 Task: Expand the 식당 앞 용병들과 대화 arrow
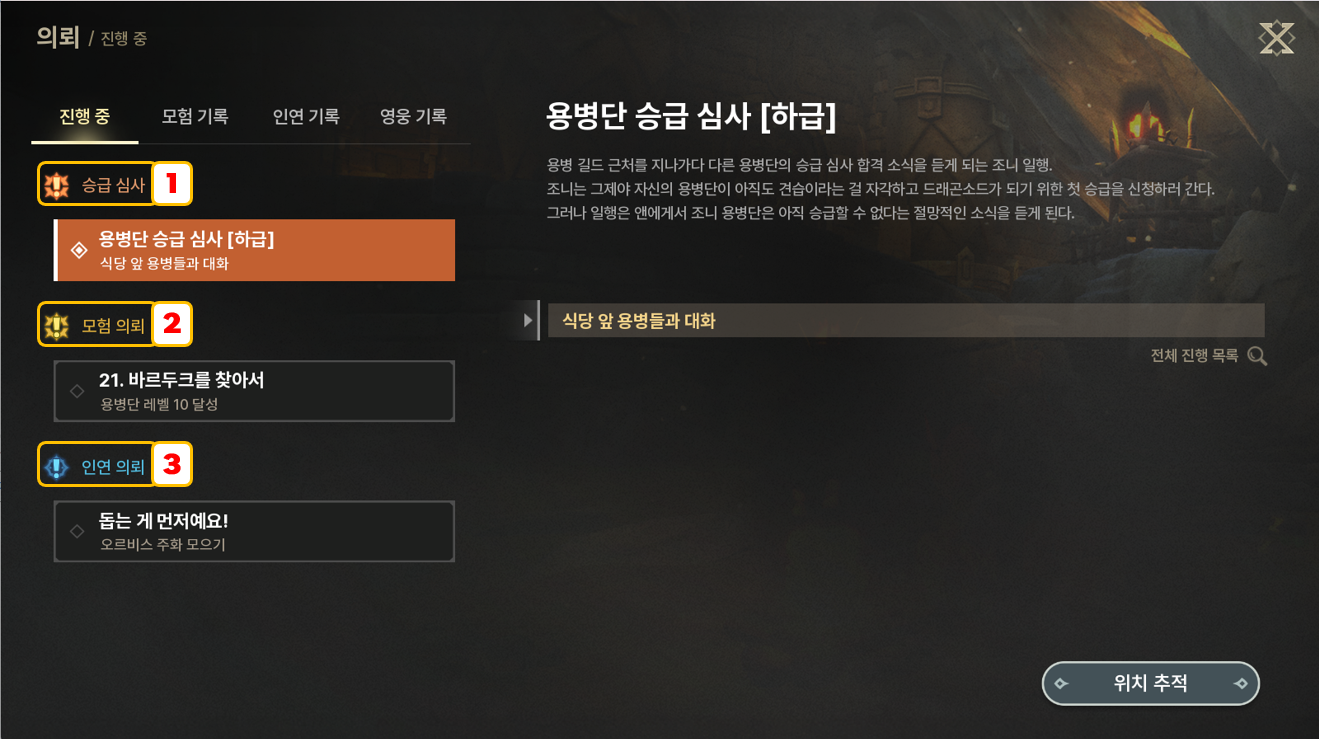coord(529,321)
